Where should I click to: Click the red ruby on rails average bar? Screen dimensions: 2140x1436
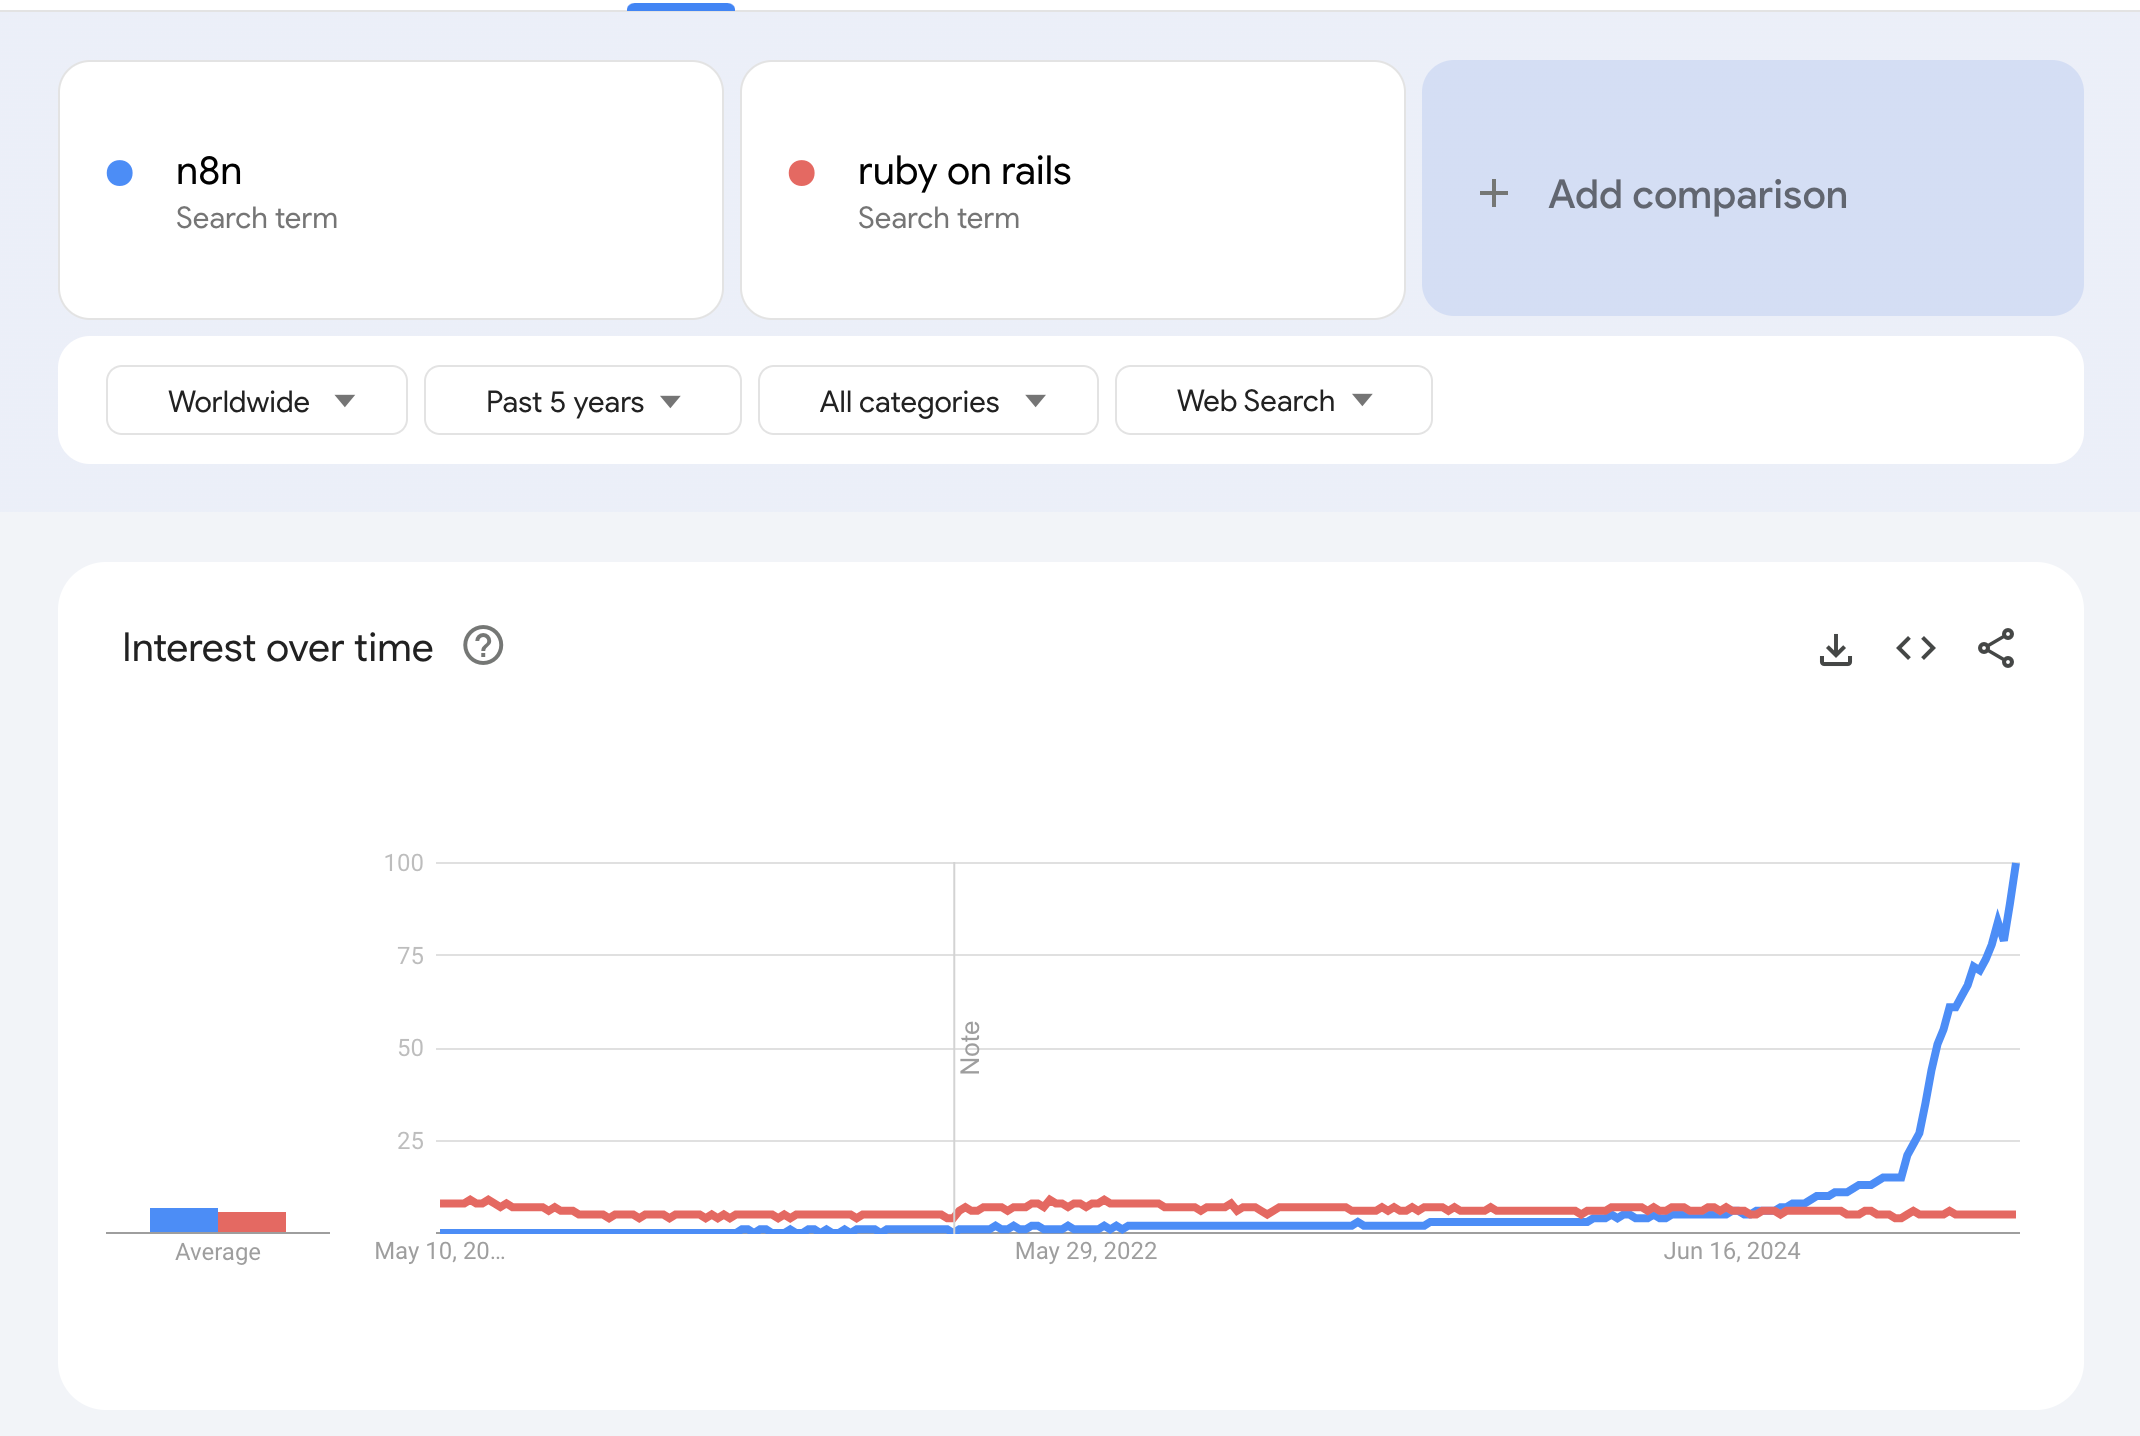[x=252, y=1222]
